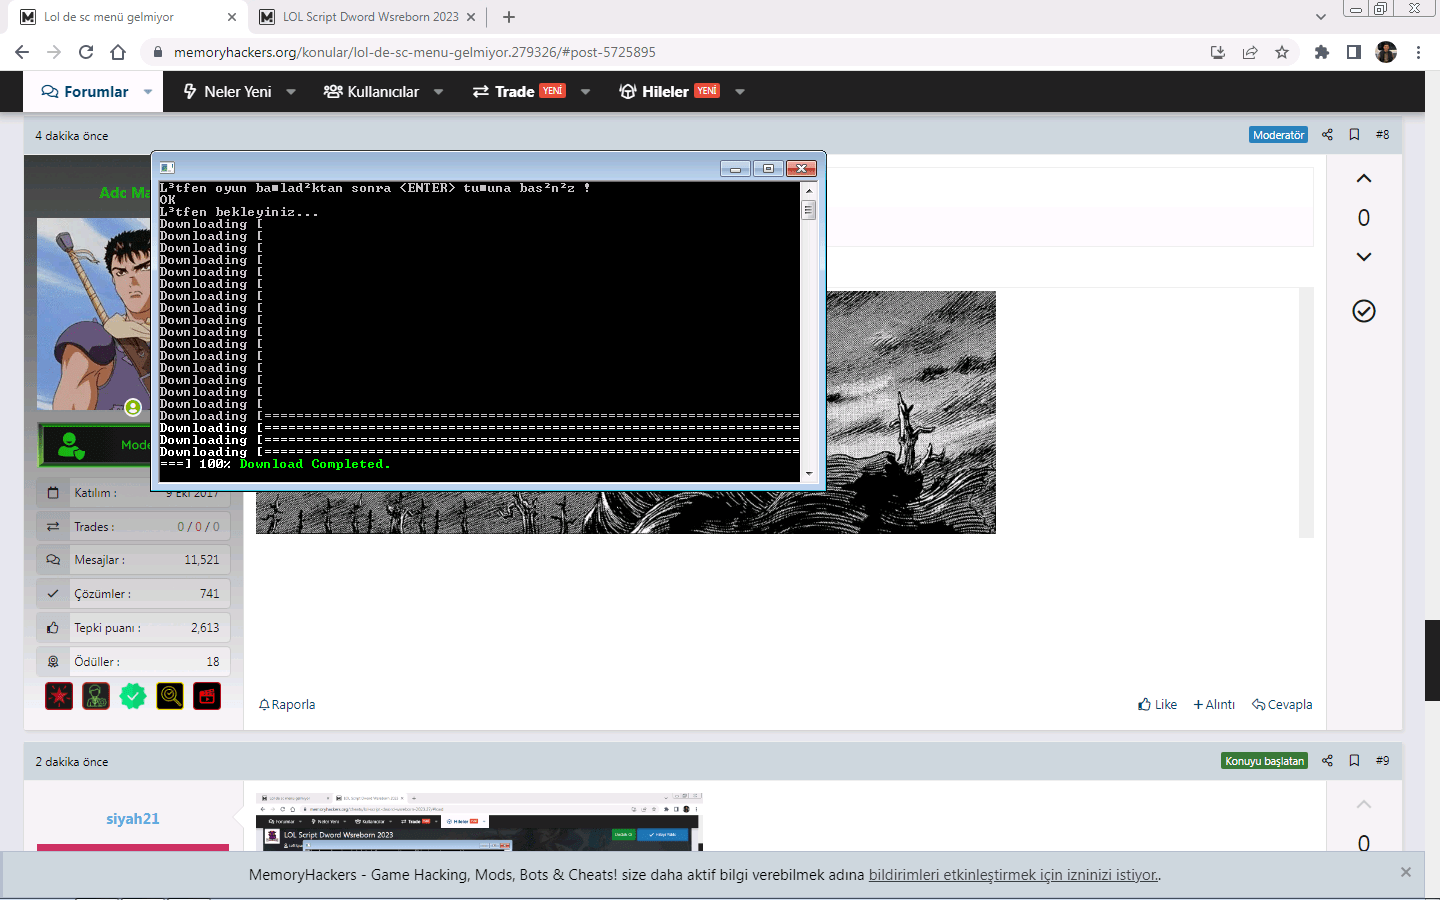
Task: Open Trade menu
Action: 518,92
